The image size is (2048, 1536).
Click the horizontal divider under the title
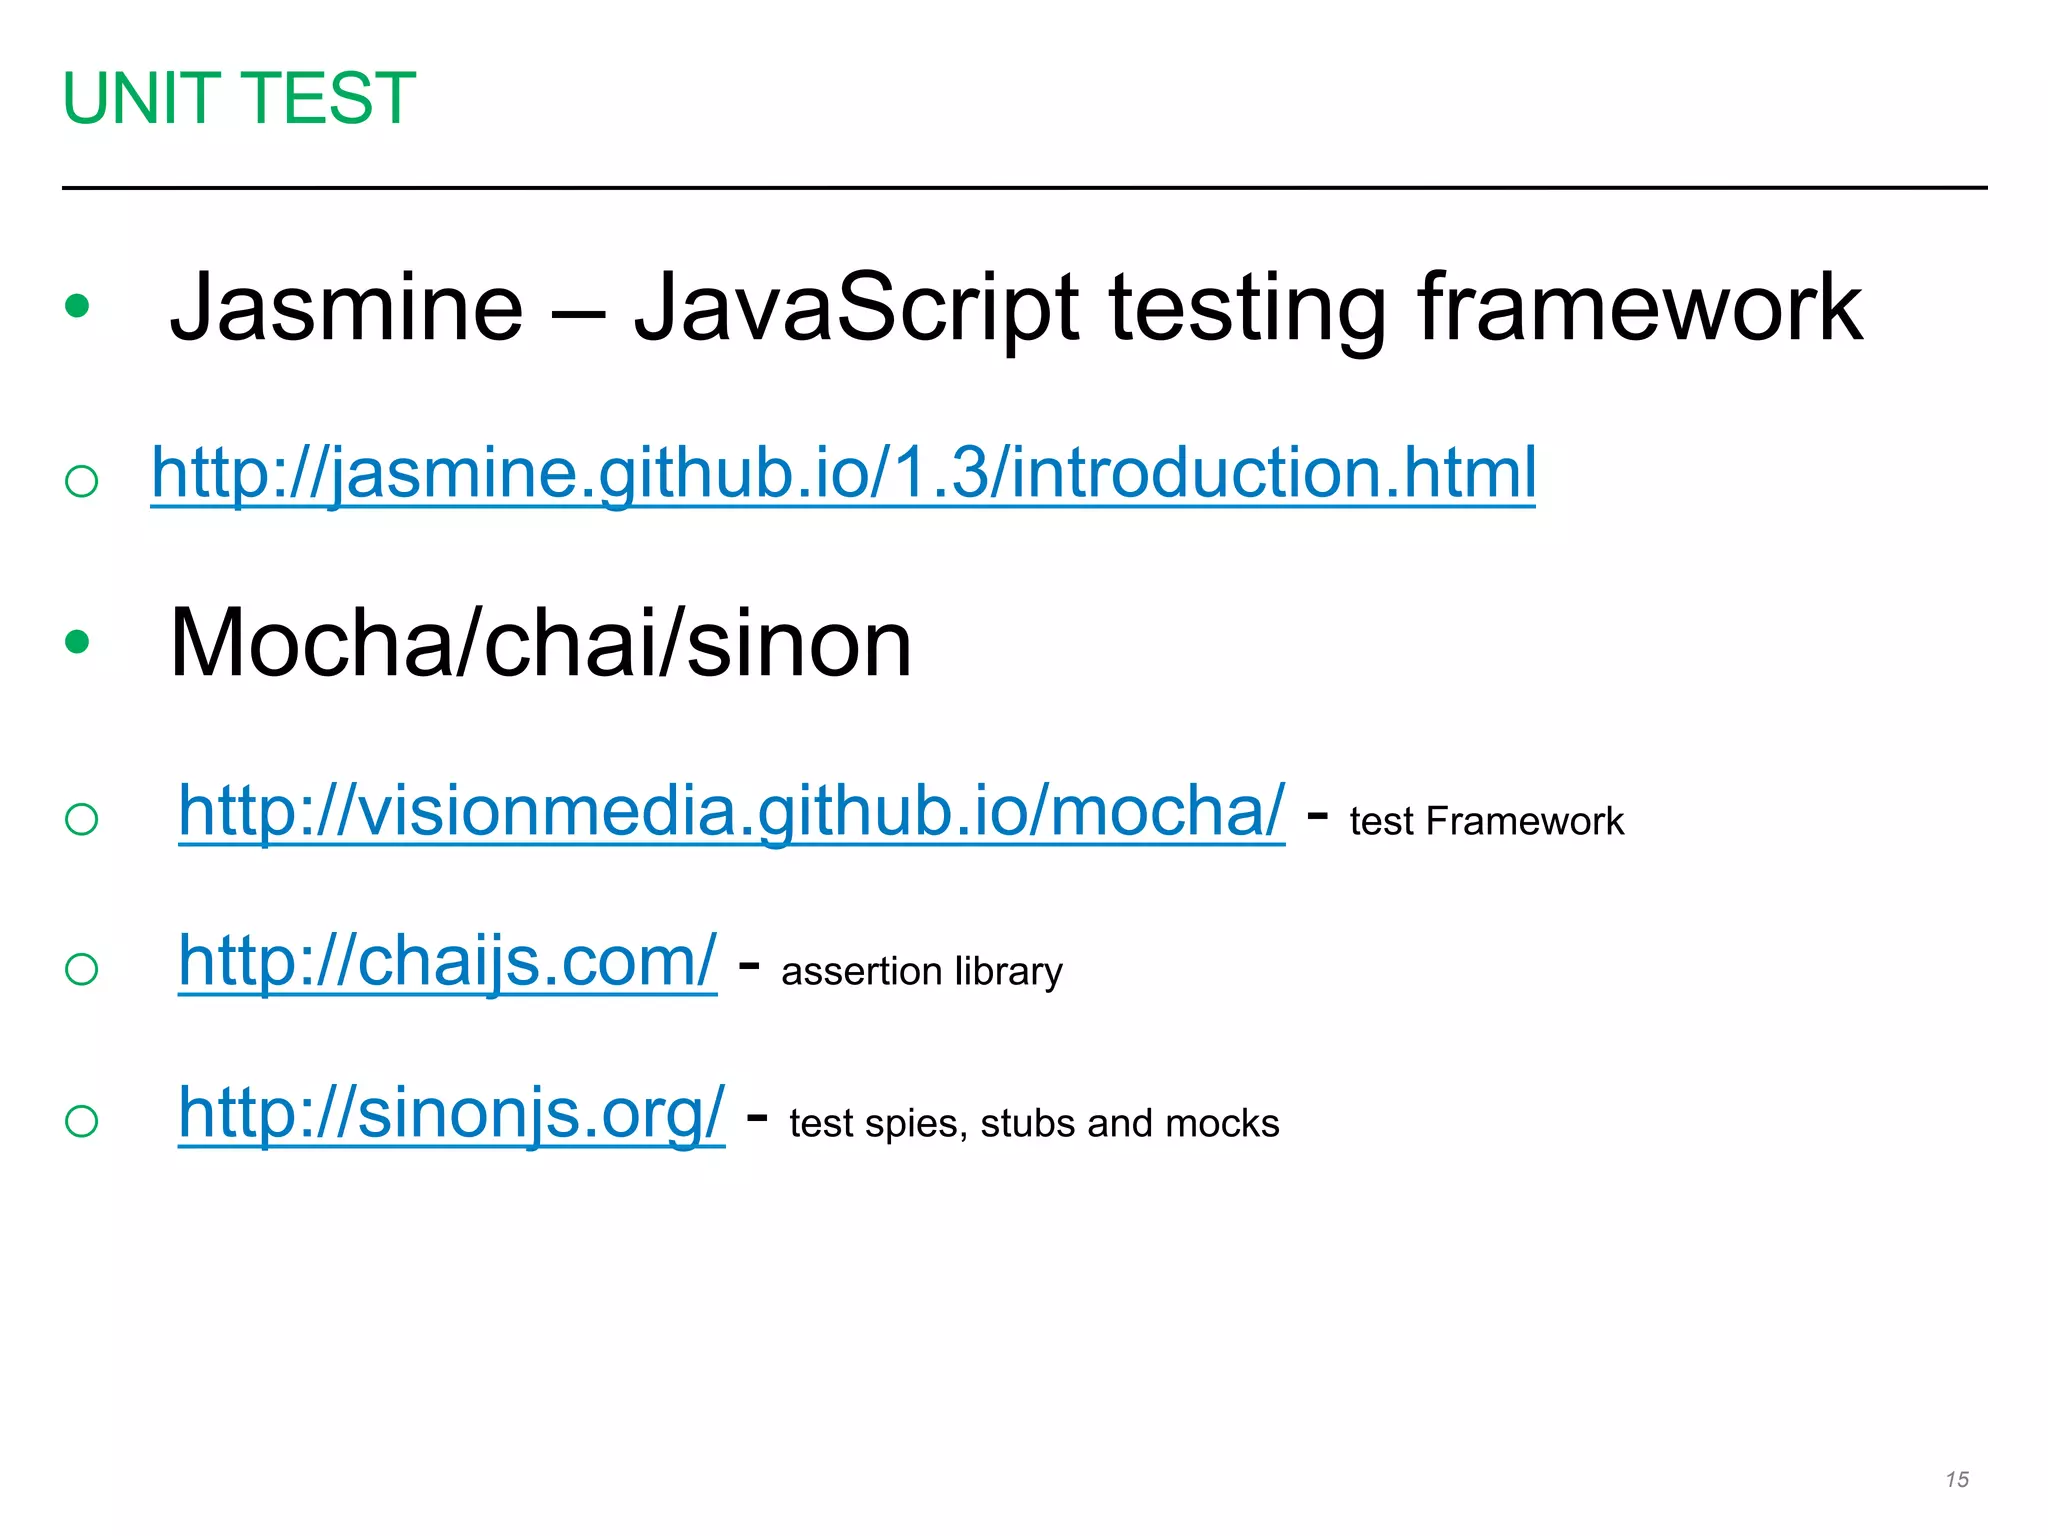(x=1024, y=187)
